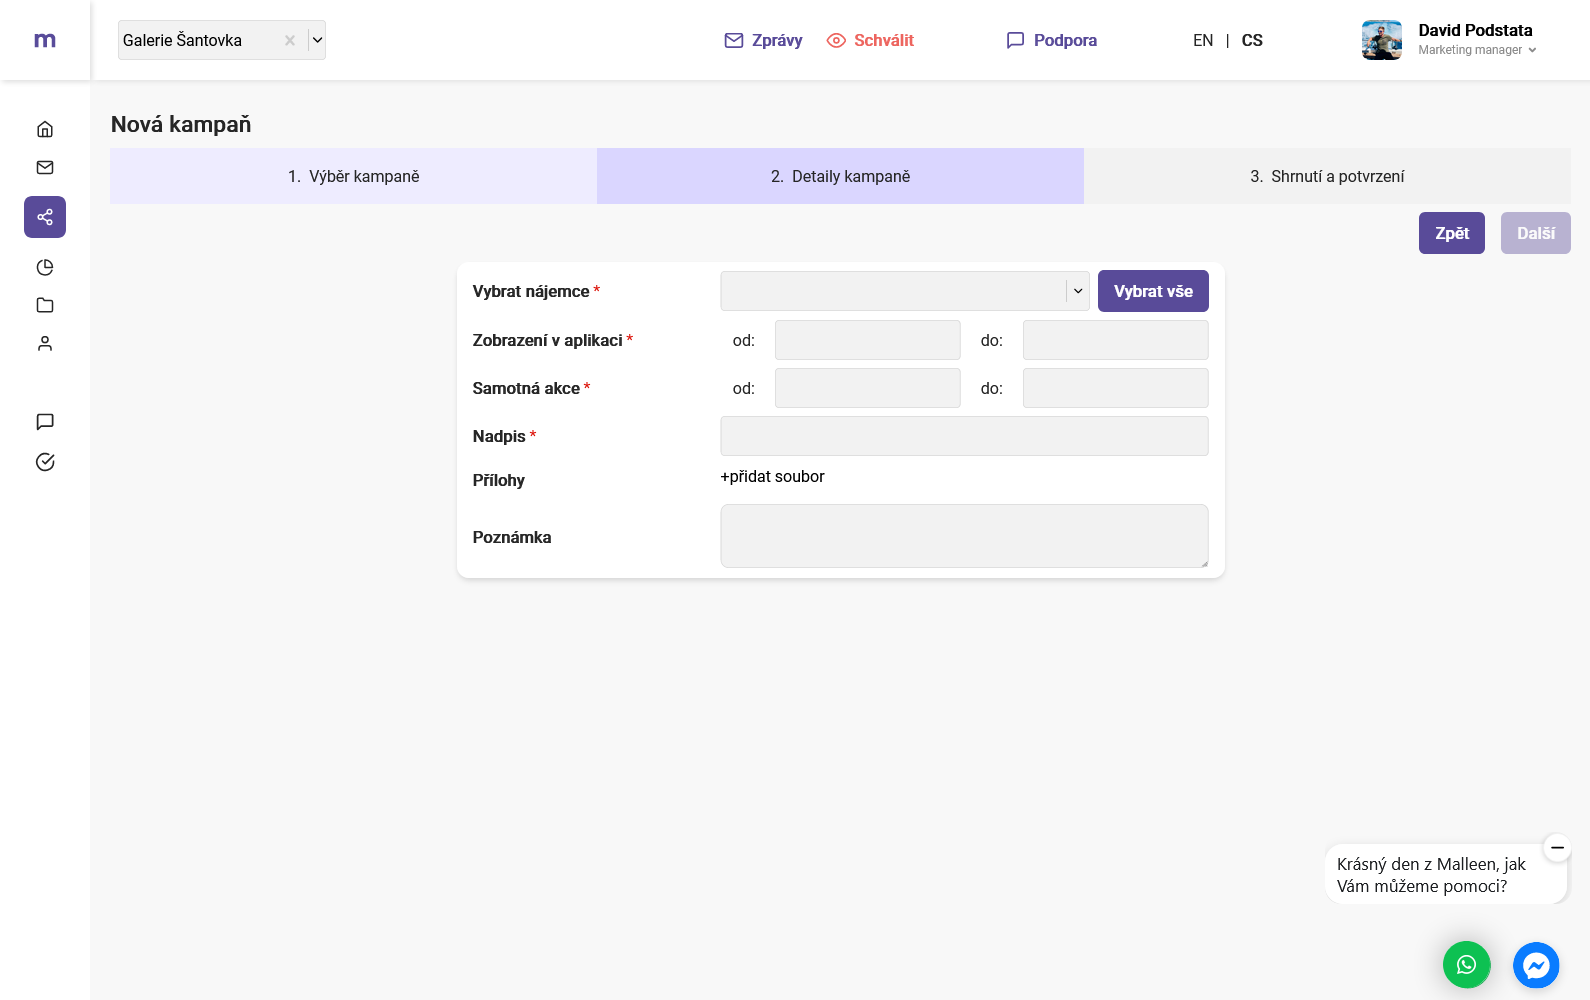
Task: Open the mail icon in sidebar
Action: (x=45, y=168)
